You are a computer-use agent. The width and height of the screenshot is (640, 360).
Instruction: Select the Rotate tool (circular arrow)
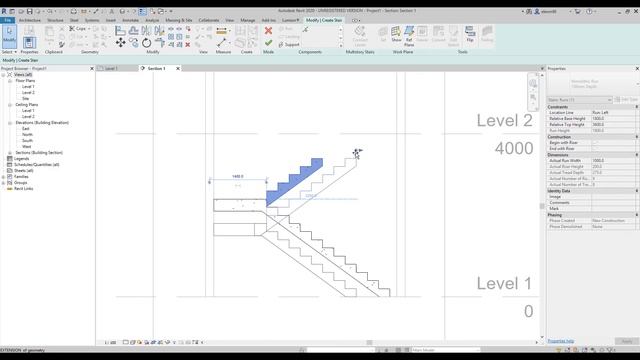[147, 42]
